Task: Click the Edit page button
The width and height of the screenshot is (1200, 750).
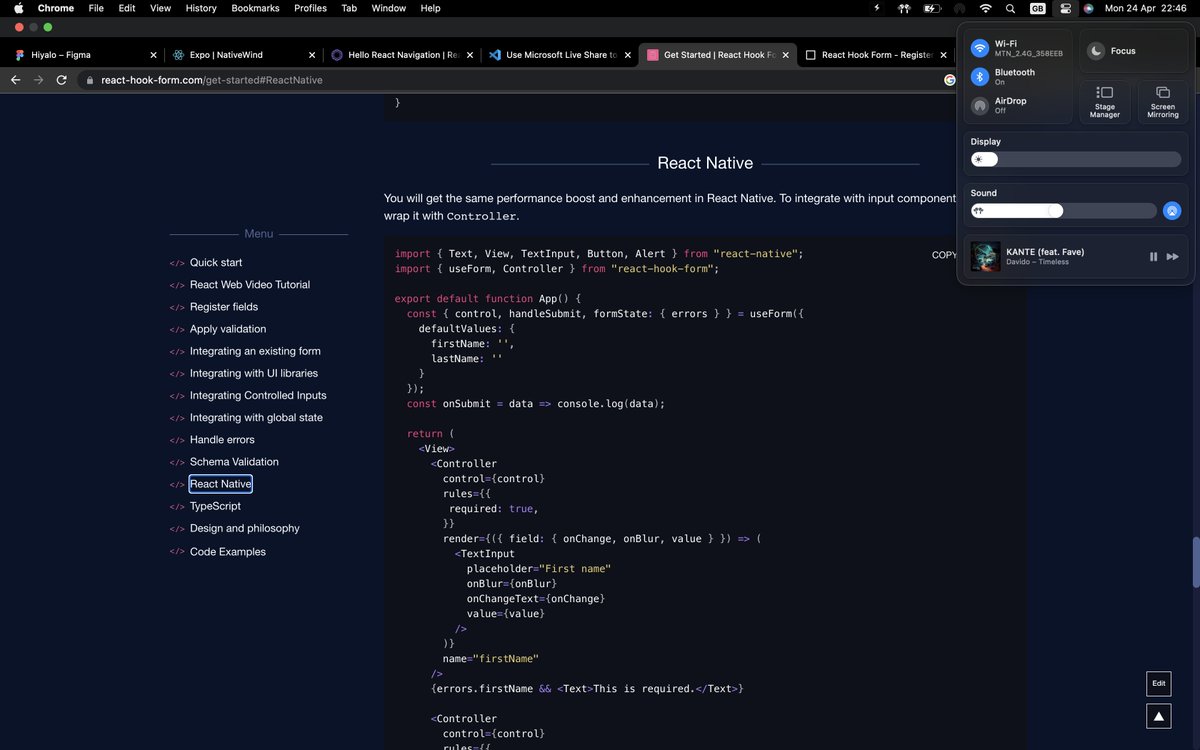Action: 1158,683
